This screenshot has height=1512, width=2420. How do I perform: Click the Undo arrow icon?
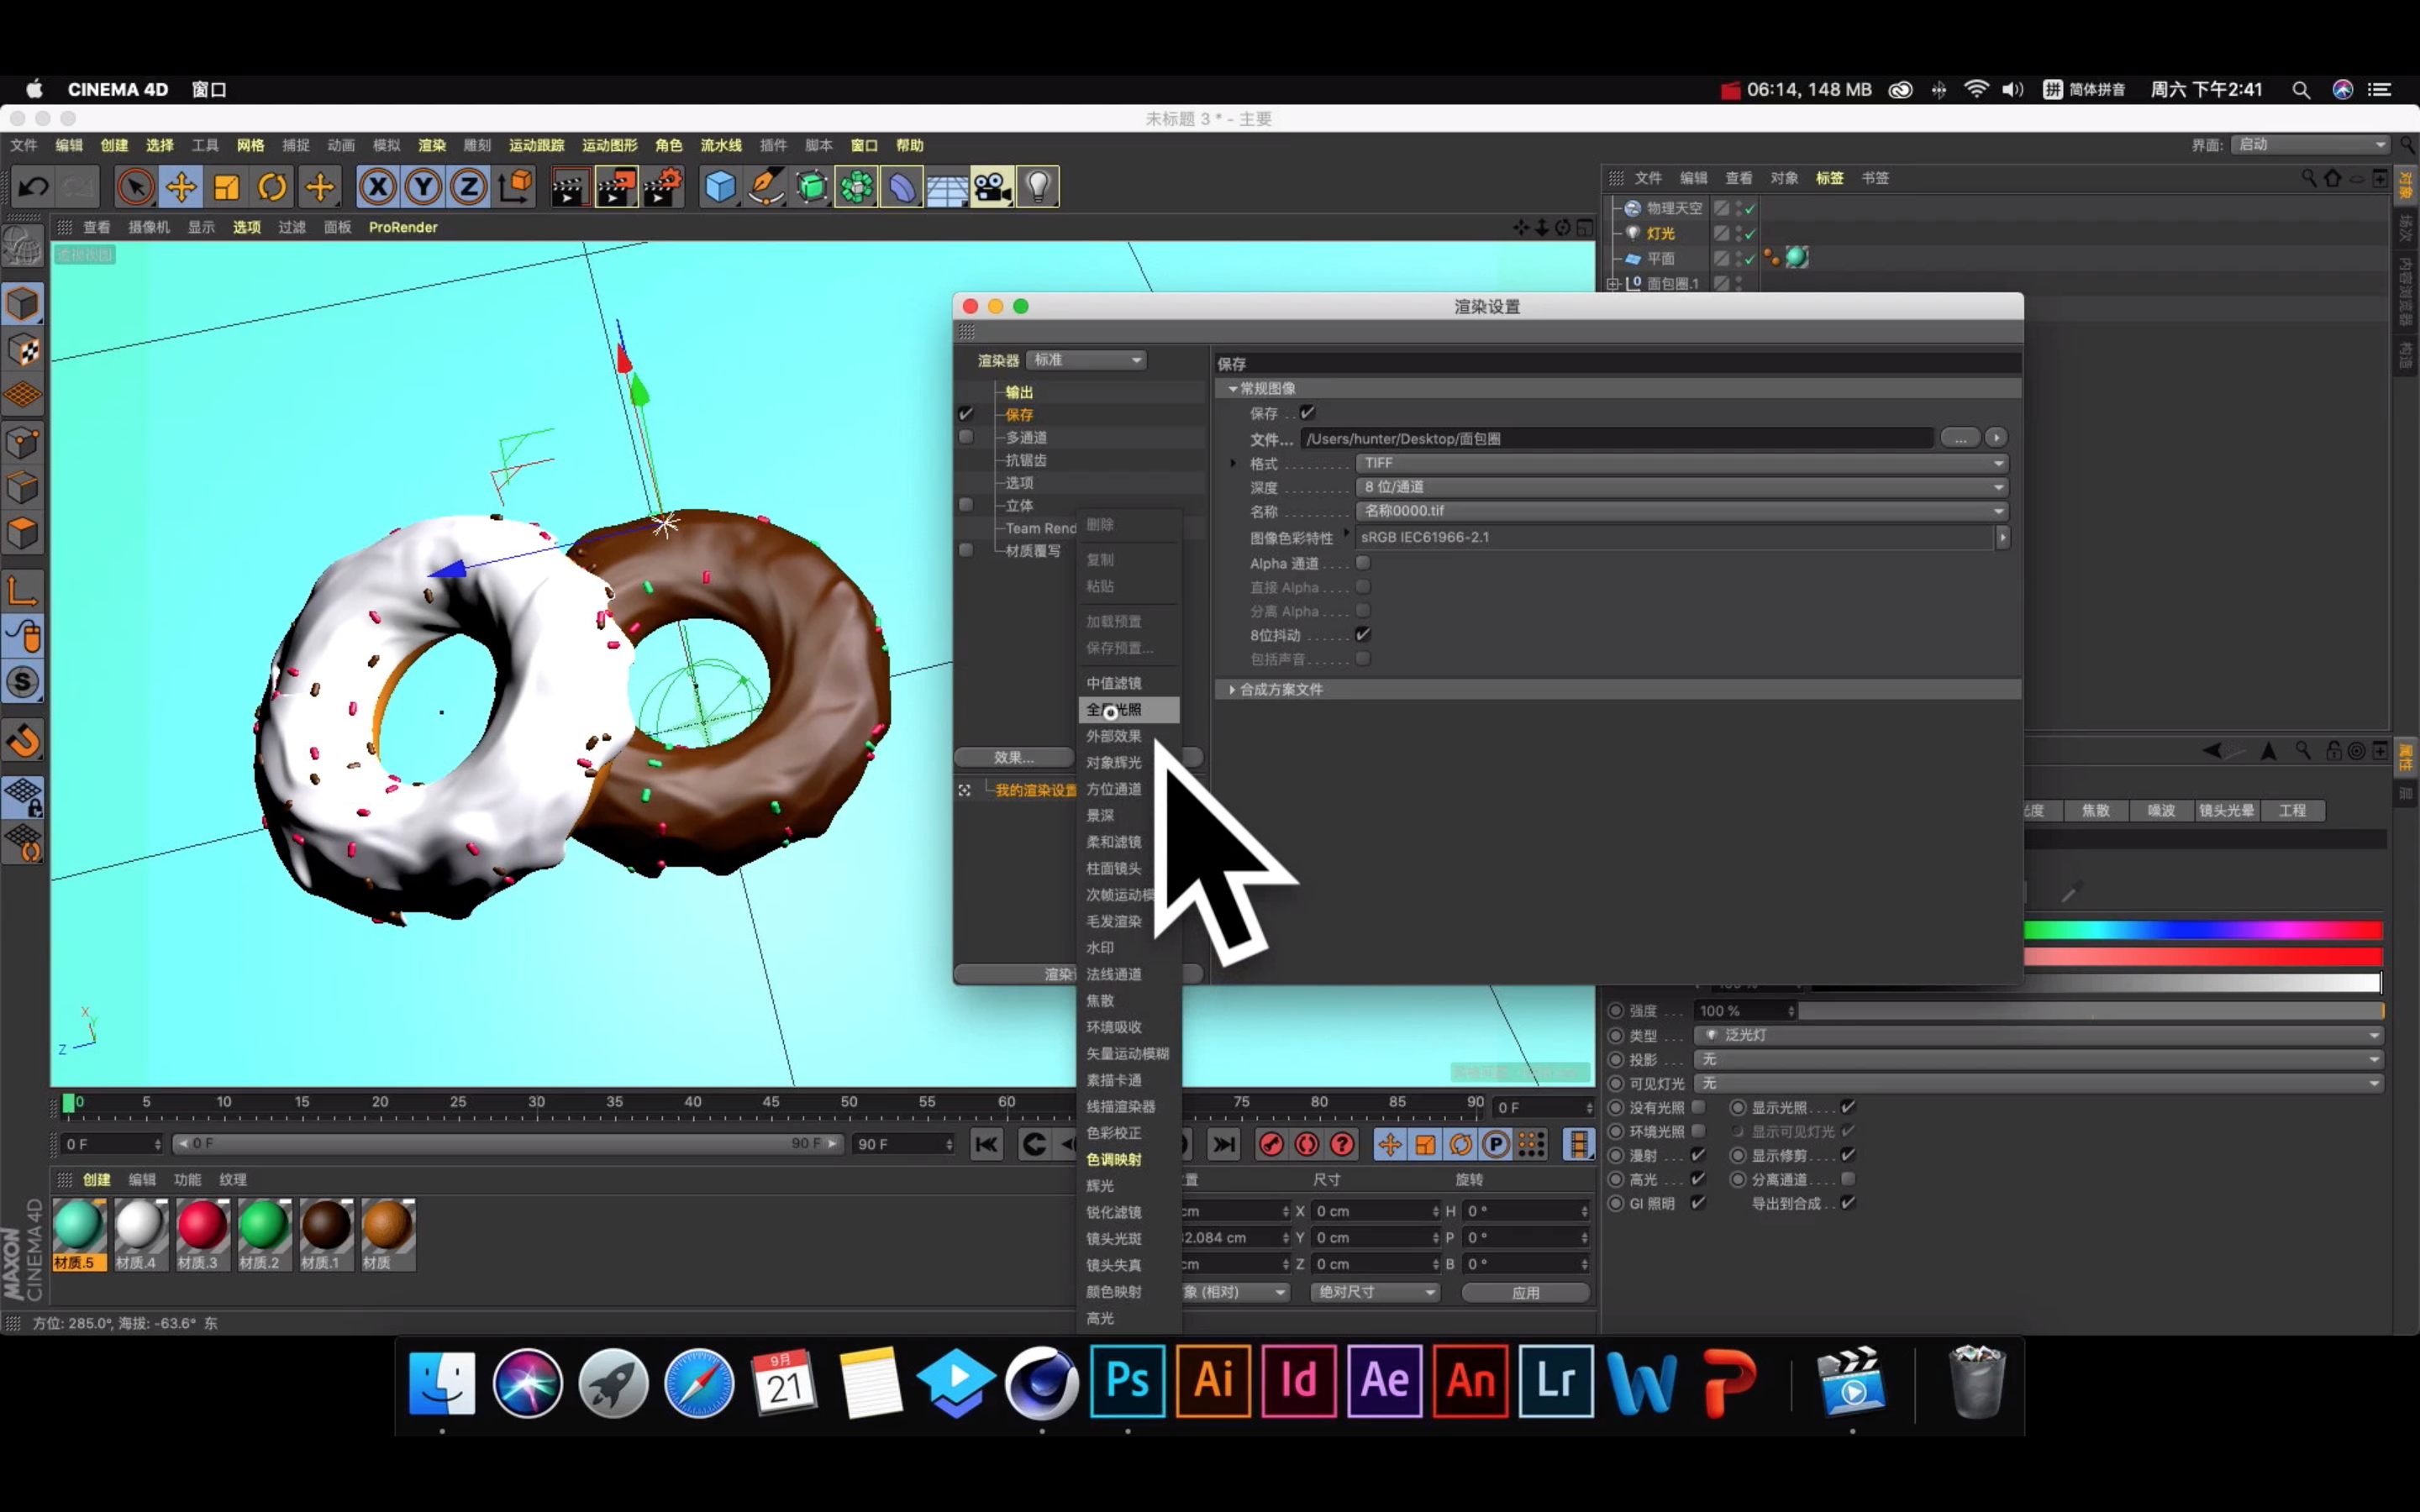(33, 187)
